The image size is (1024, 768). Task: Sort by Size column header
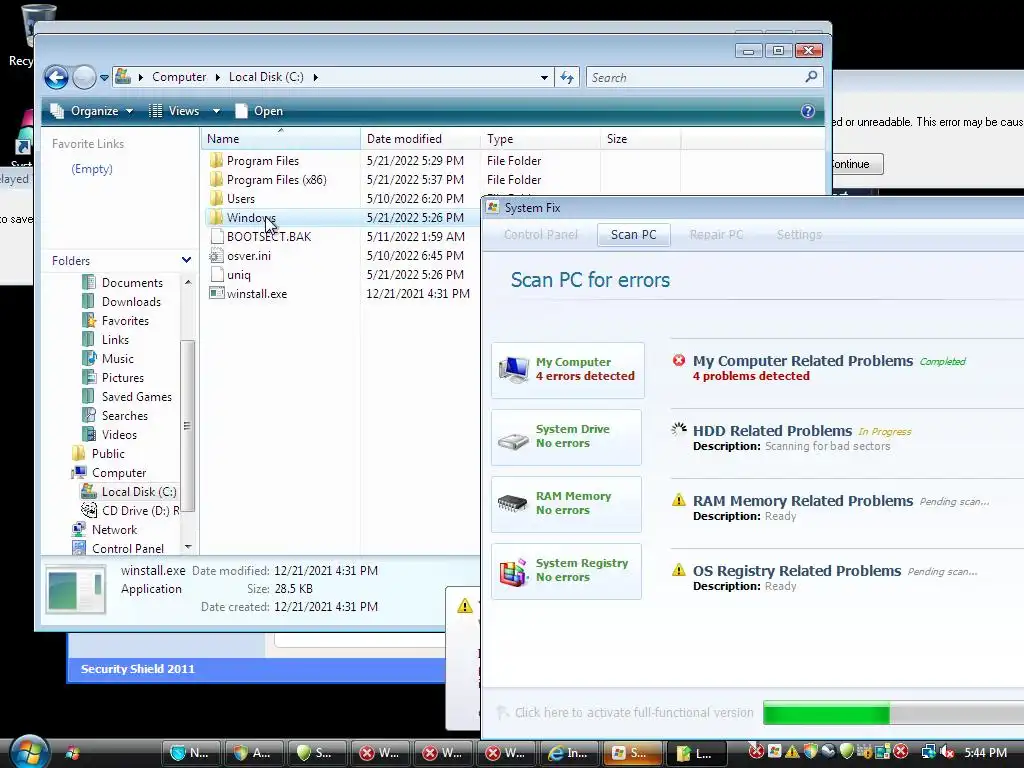tap(640, 138)
